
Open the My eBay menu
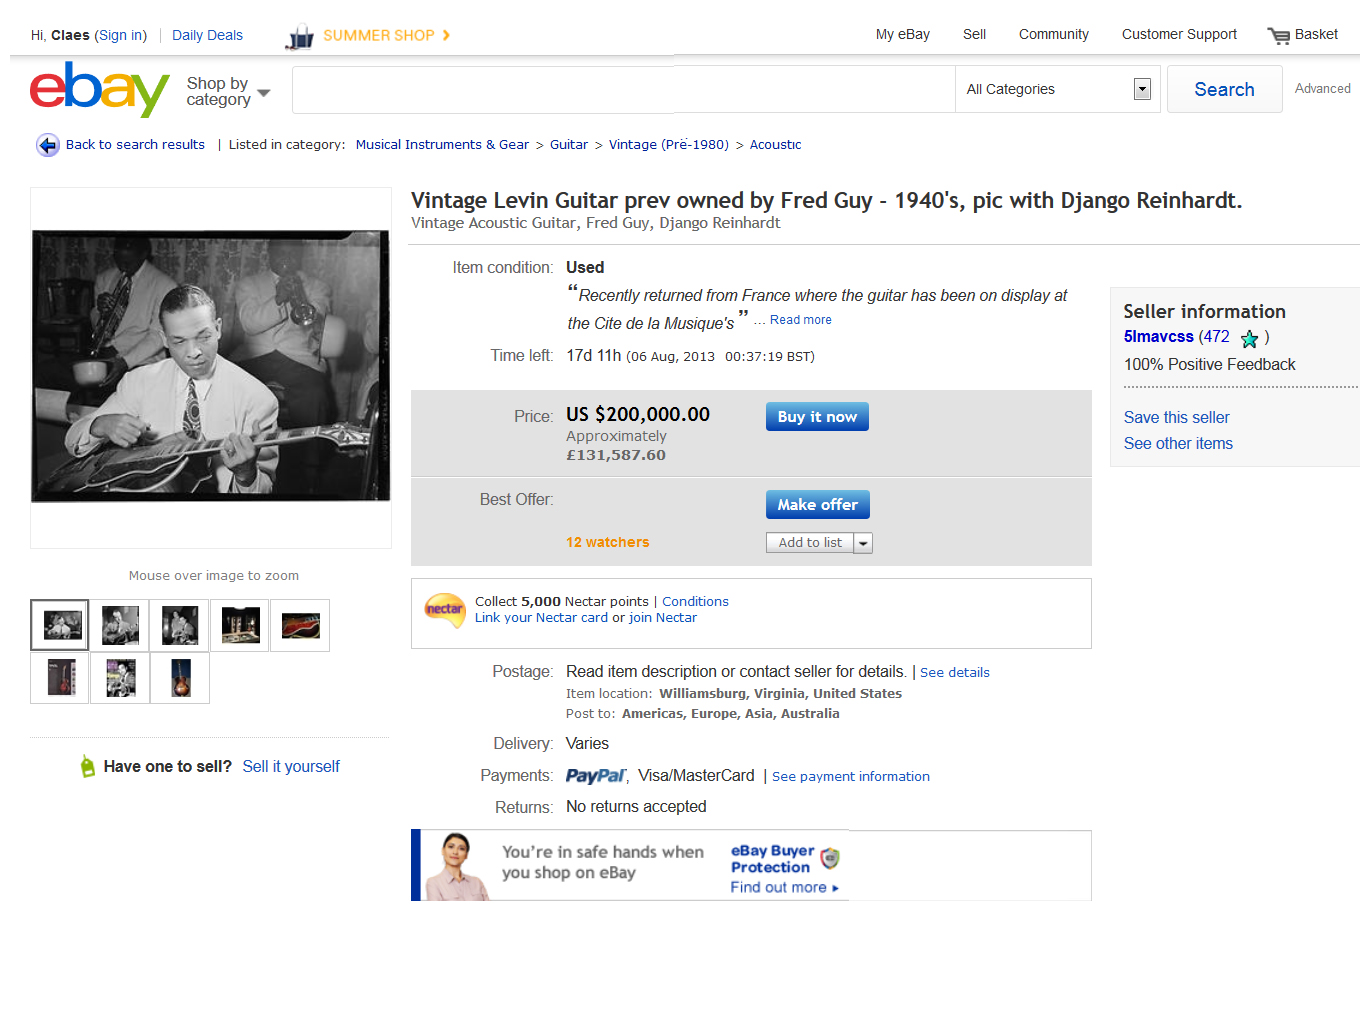pyautogui.click(x=902, y=34)
